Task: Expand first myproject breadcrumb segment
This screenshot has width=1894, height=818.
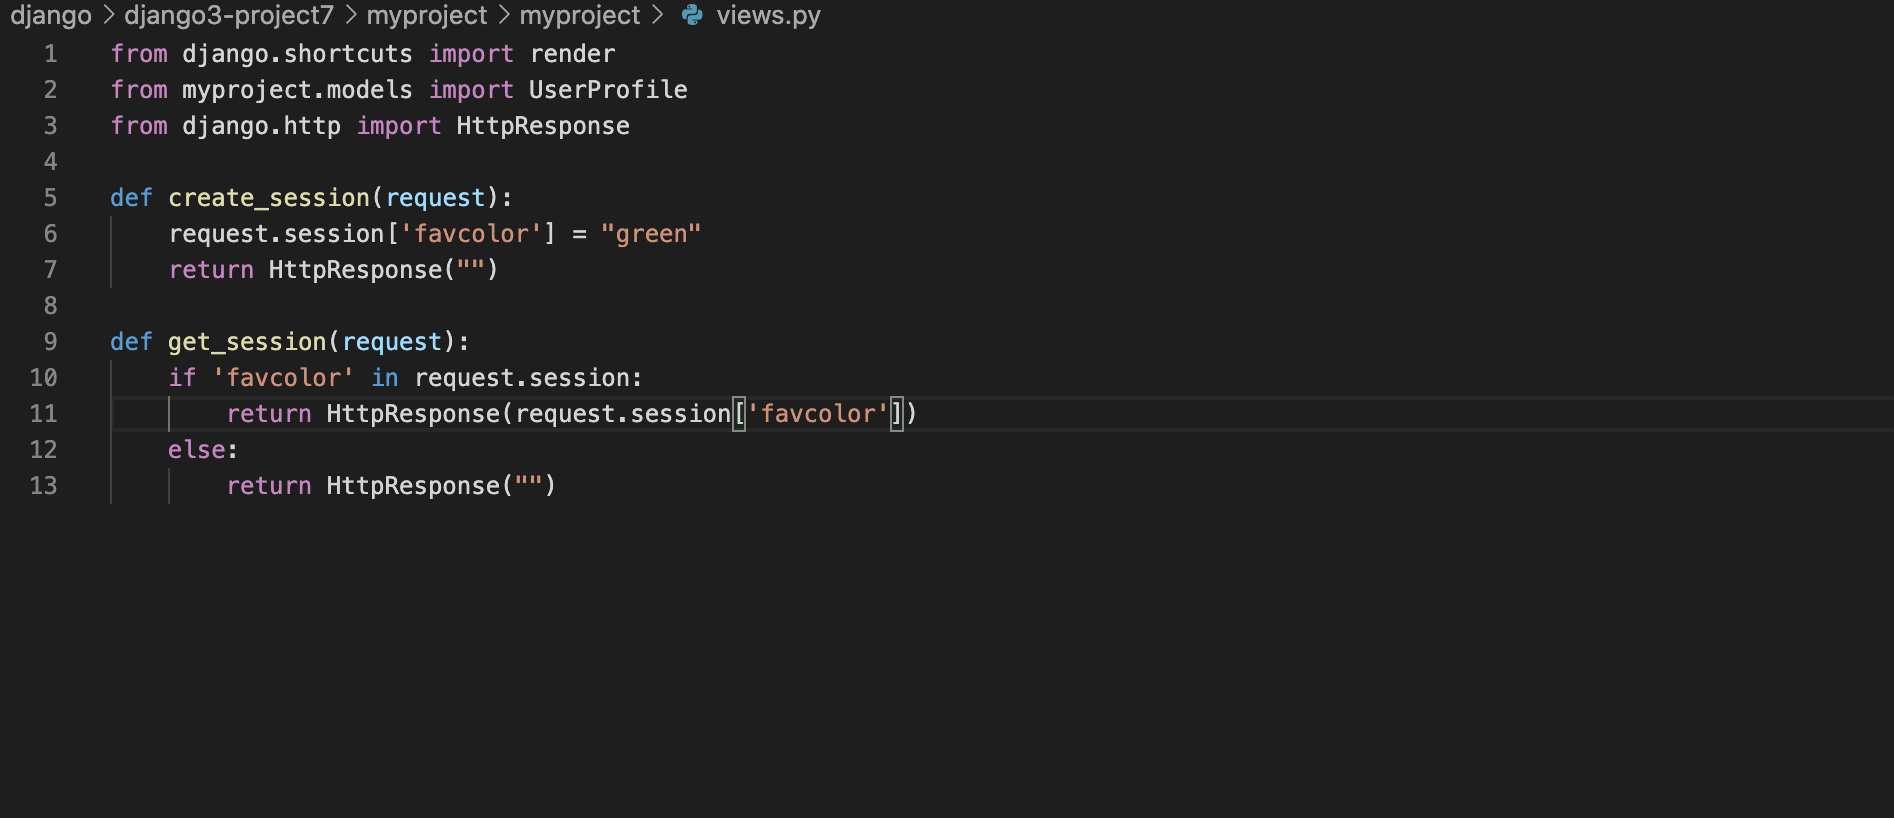Action: (427, 15)
